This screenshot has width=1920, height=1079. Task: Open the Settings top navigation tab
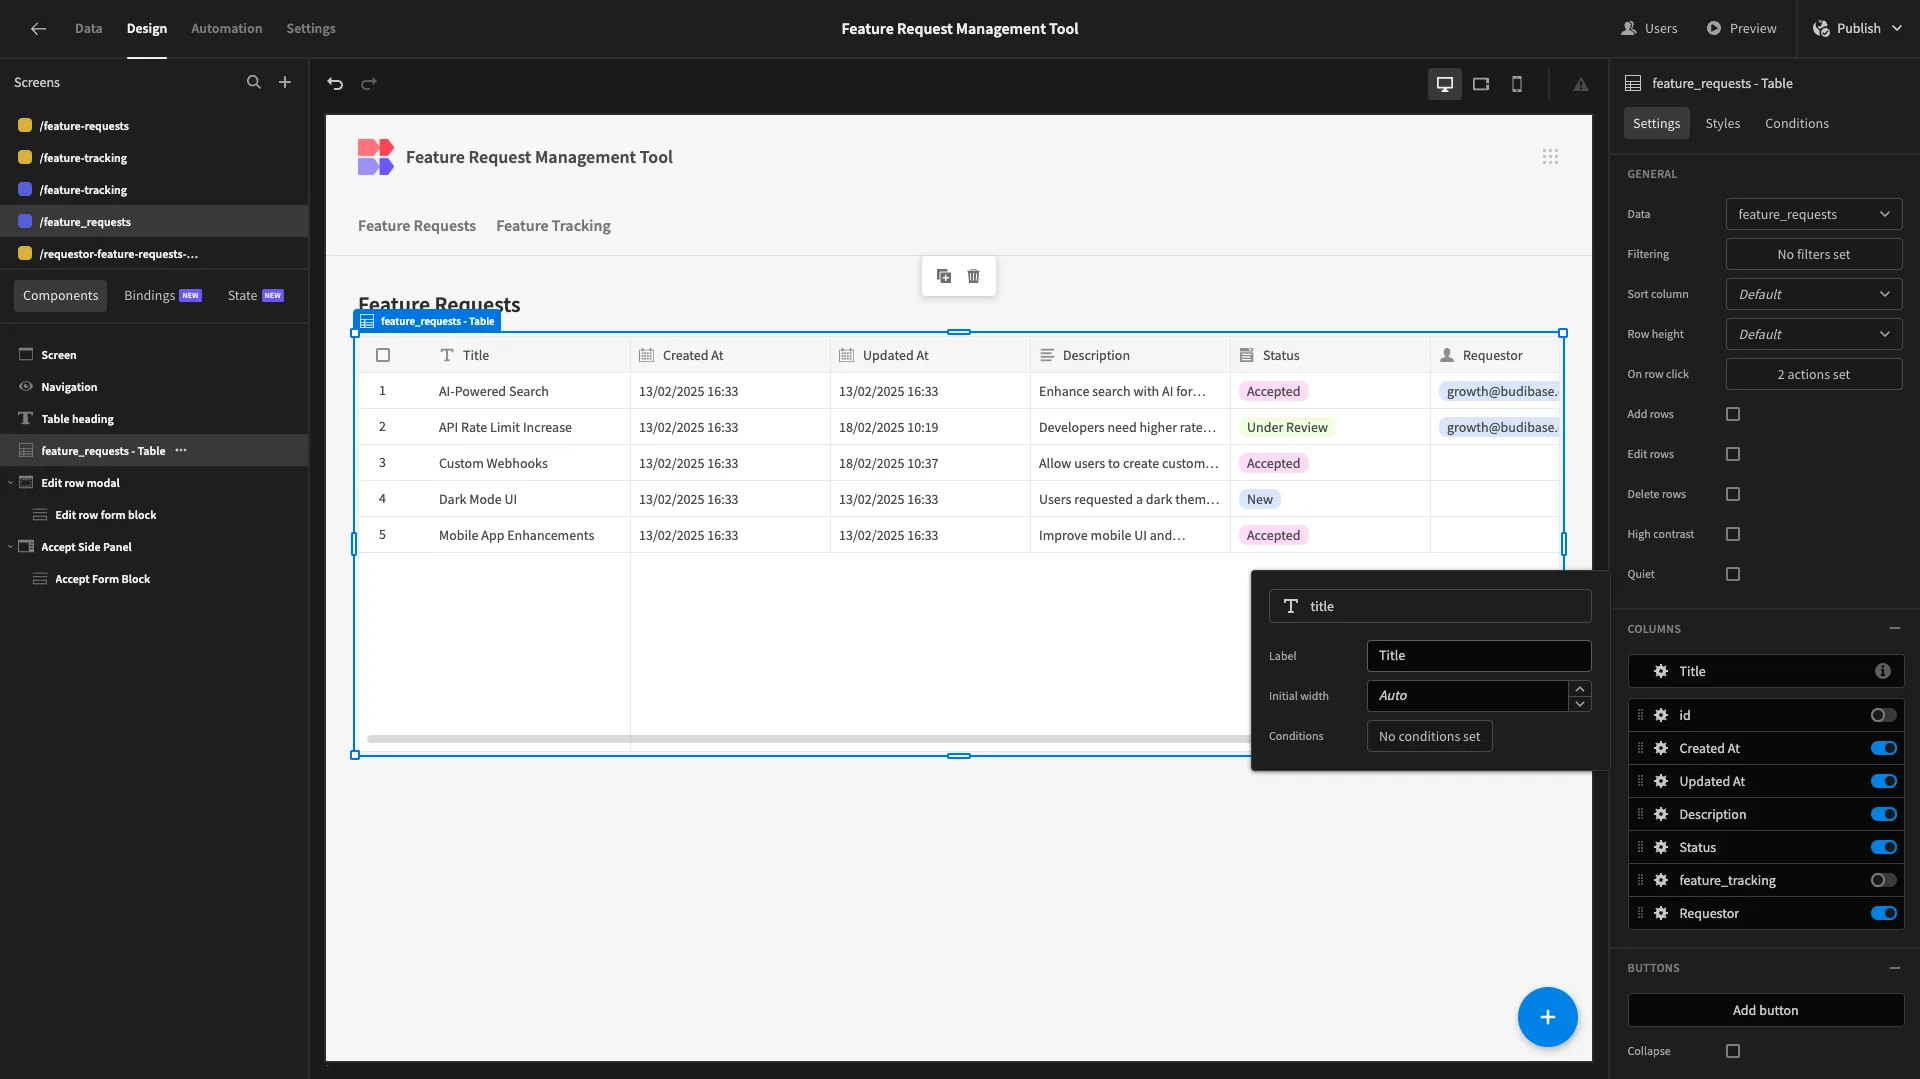click(x=311, y=28)
